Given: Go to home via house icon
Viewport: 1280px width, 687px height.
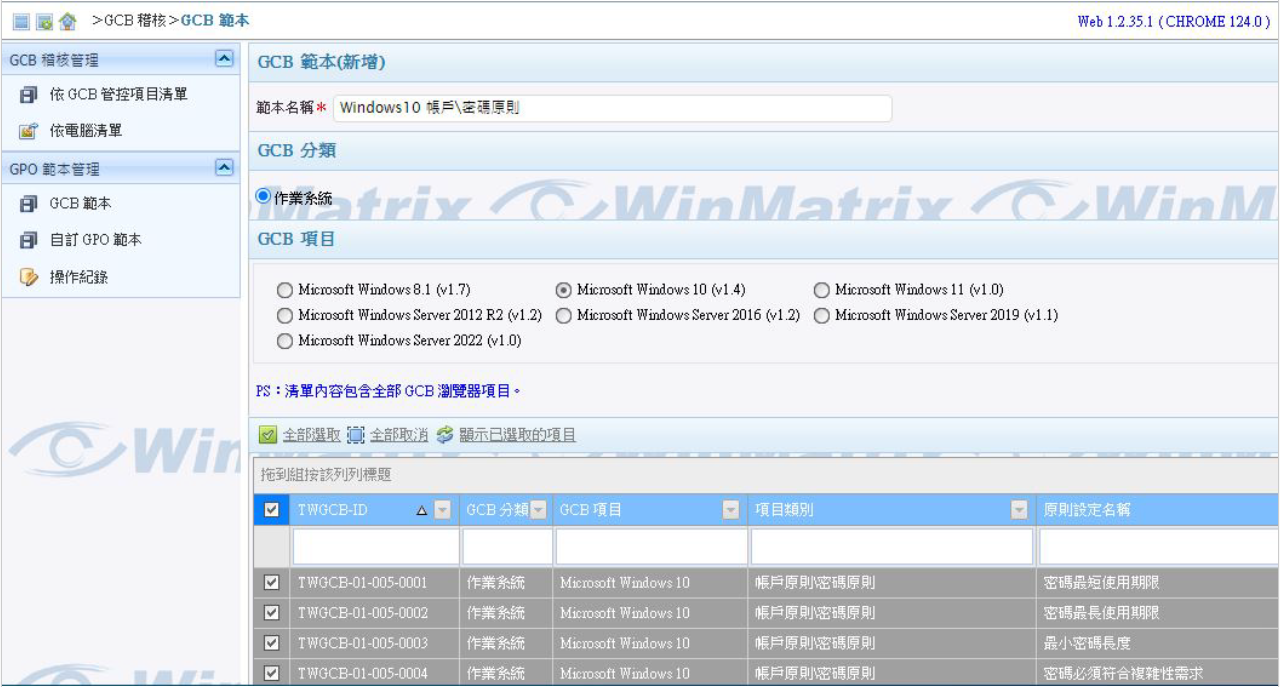Looking at the screenshot, I should coord(68,21).
